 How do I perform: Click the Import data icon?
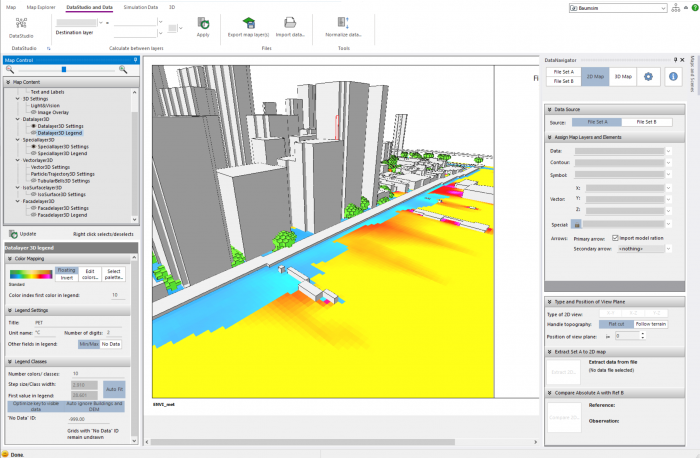[x=290, y=25]
